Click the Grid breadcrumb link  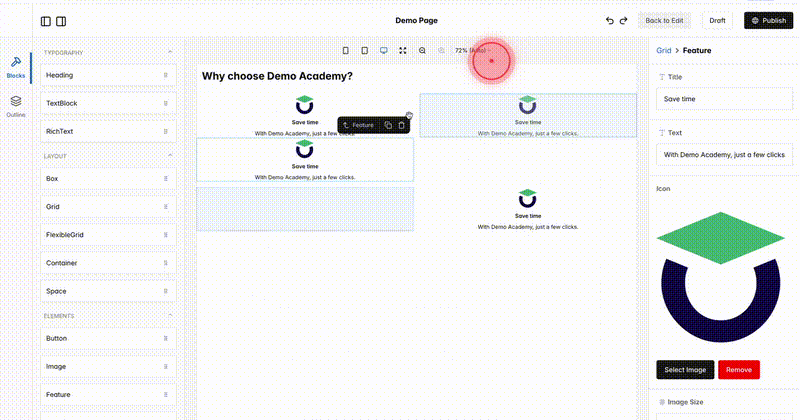[663, 51]
